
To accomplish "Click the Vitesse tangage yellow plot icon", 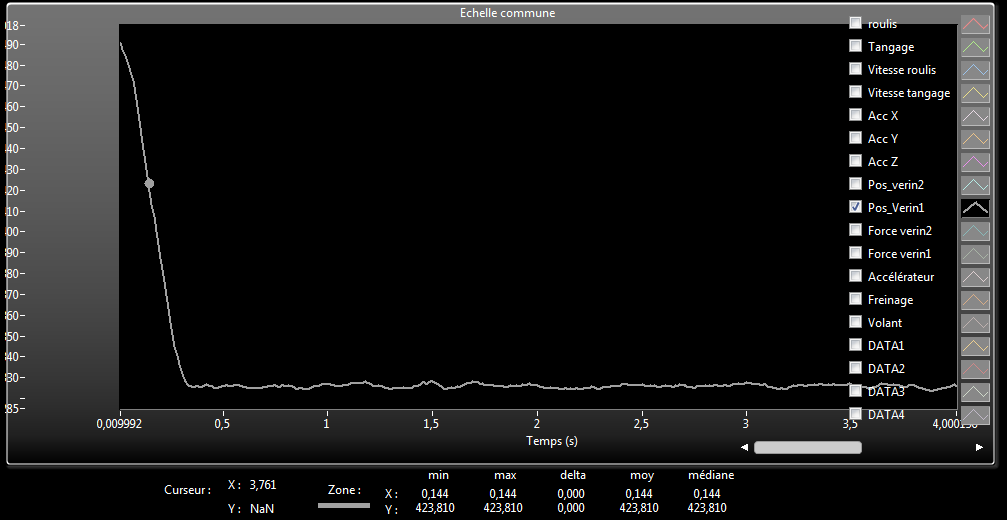I will pos(974,93).
